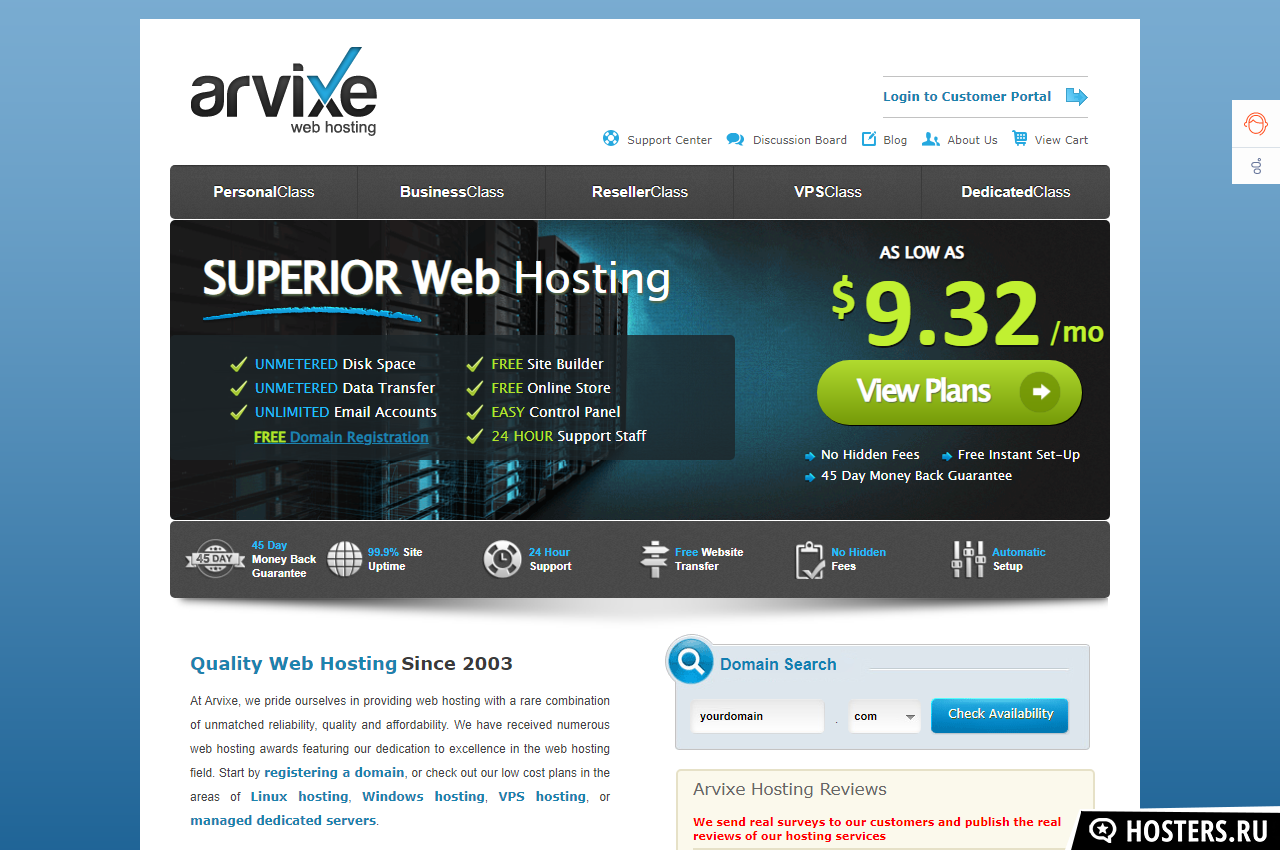Click the FREE Site Builder feature text

tap(547, 364)
